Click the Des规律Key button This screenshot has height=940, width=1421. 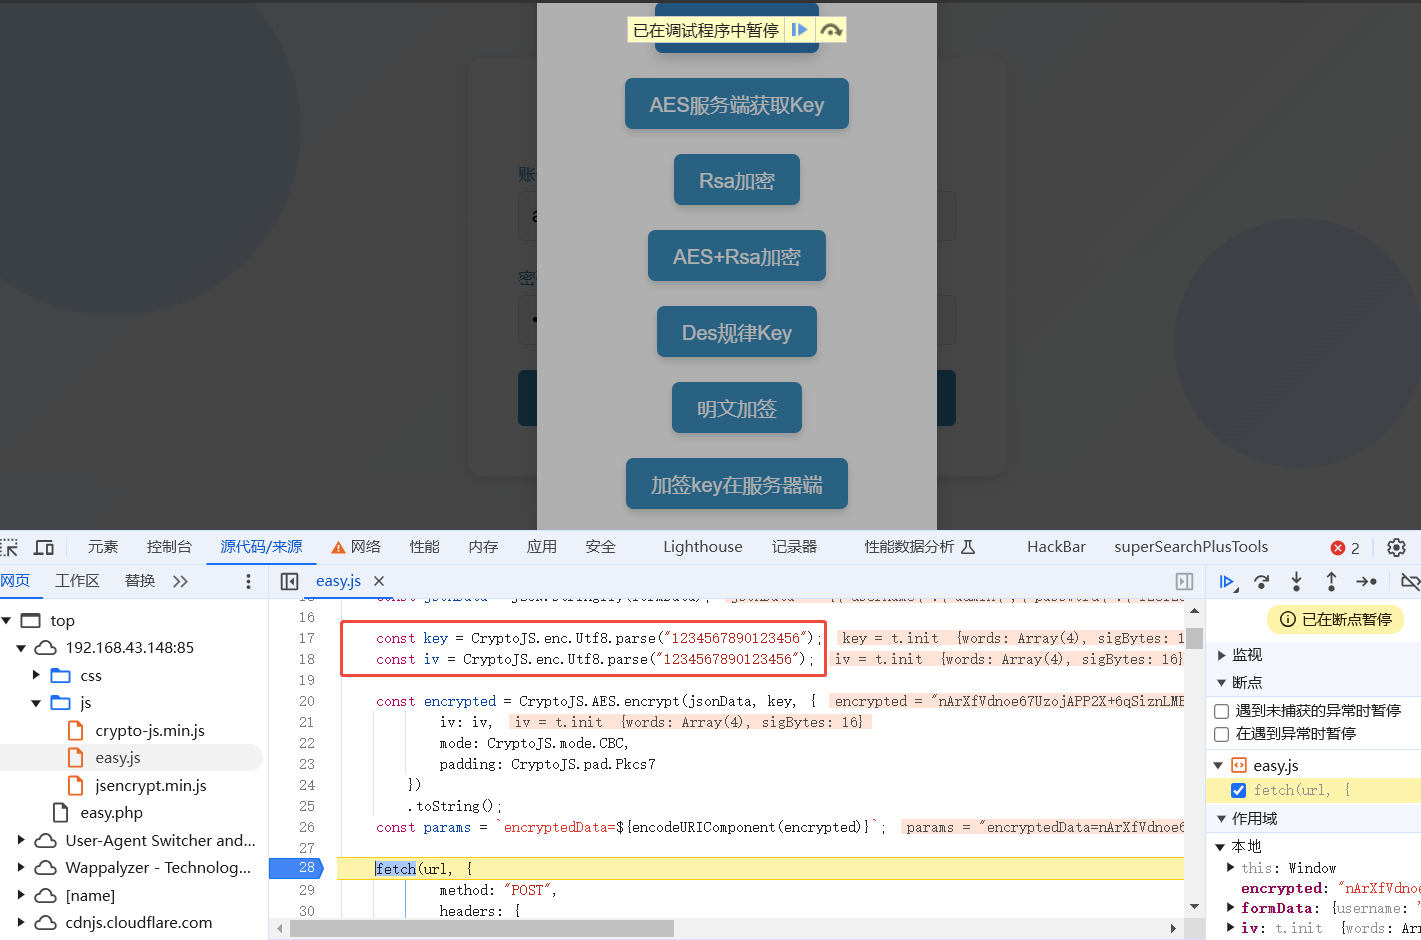(737, 332)
